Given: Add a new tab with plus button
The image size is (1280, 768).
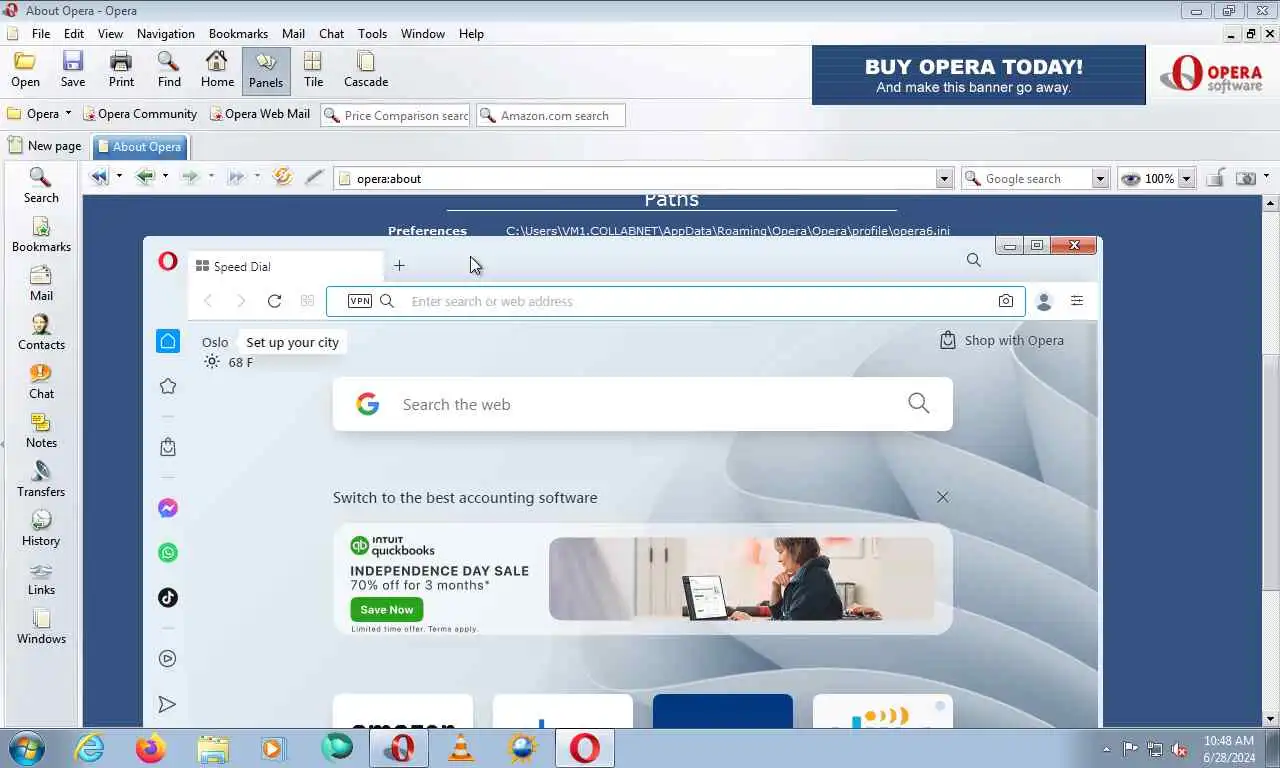Looking at the screenshot, I should pyautogui.click(x=399, y=265).
